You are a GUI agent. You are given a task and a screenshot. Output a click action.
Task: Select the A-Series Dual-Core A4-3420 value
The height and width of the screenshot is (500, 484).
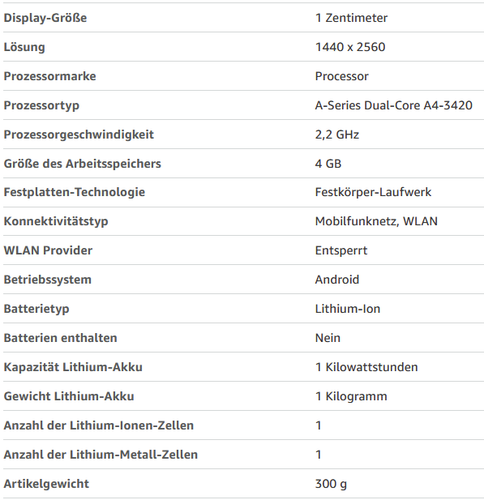pos(393,105)
